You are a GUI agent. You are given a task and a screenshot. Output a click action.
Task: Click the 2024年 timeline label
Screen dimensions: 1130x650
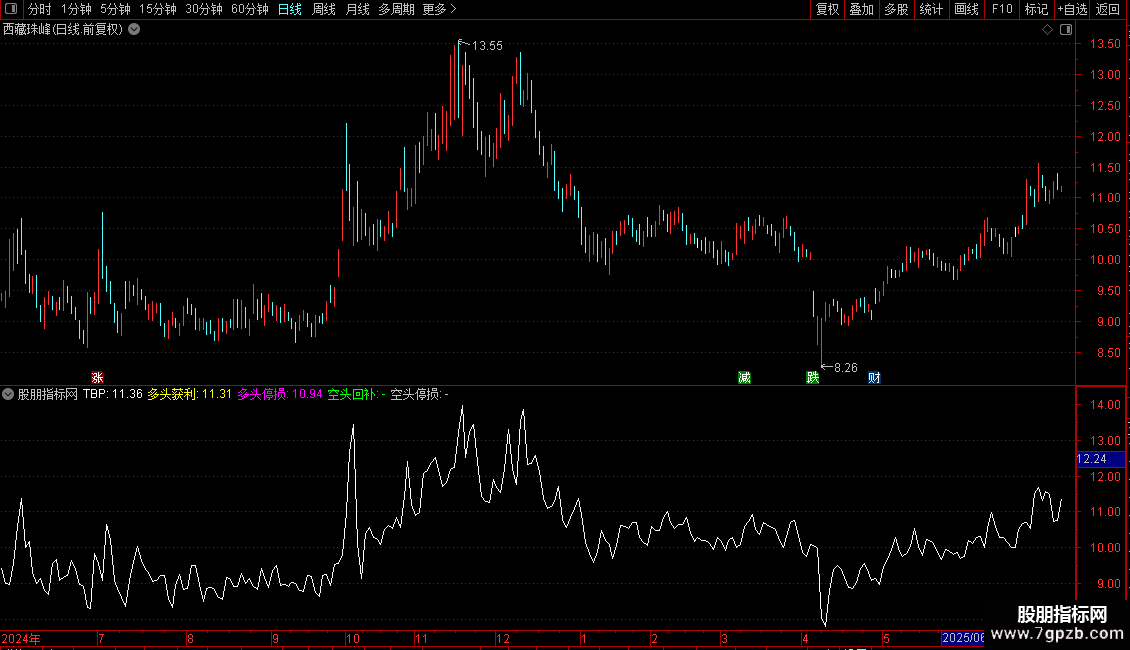point(21,638)
